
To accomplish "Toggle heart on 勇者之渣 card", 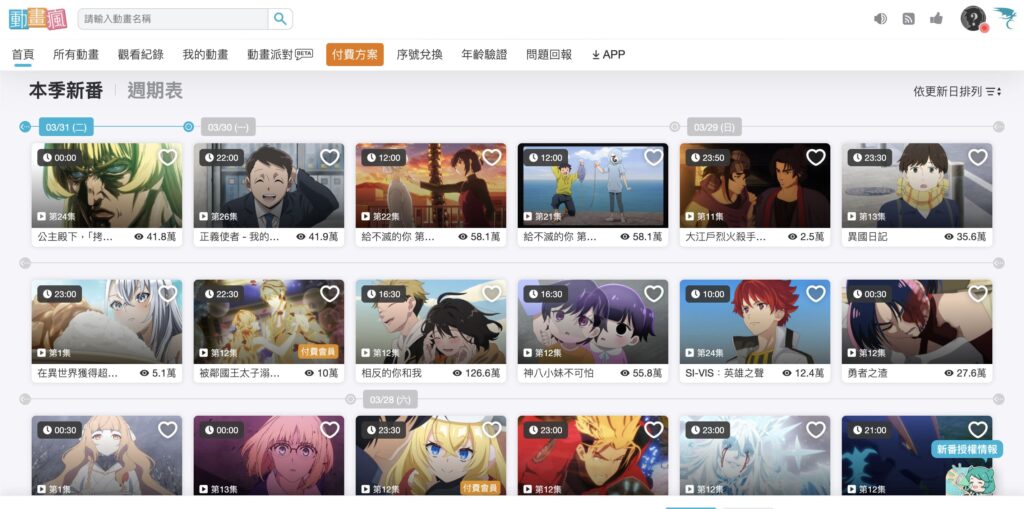I will [x=977, y=294].
